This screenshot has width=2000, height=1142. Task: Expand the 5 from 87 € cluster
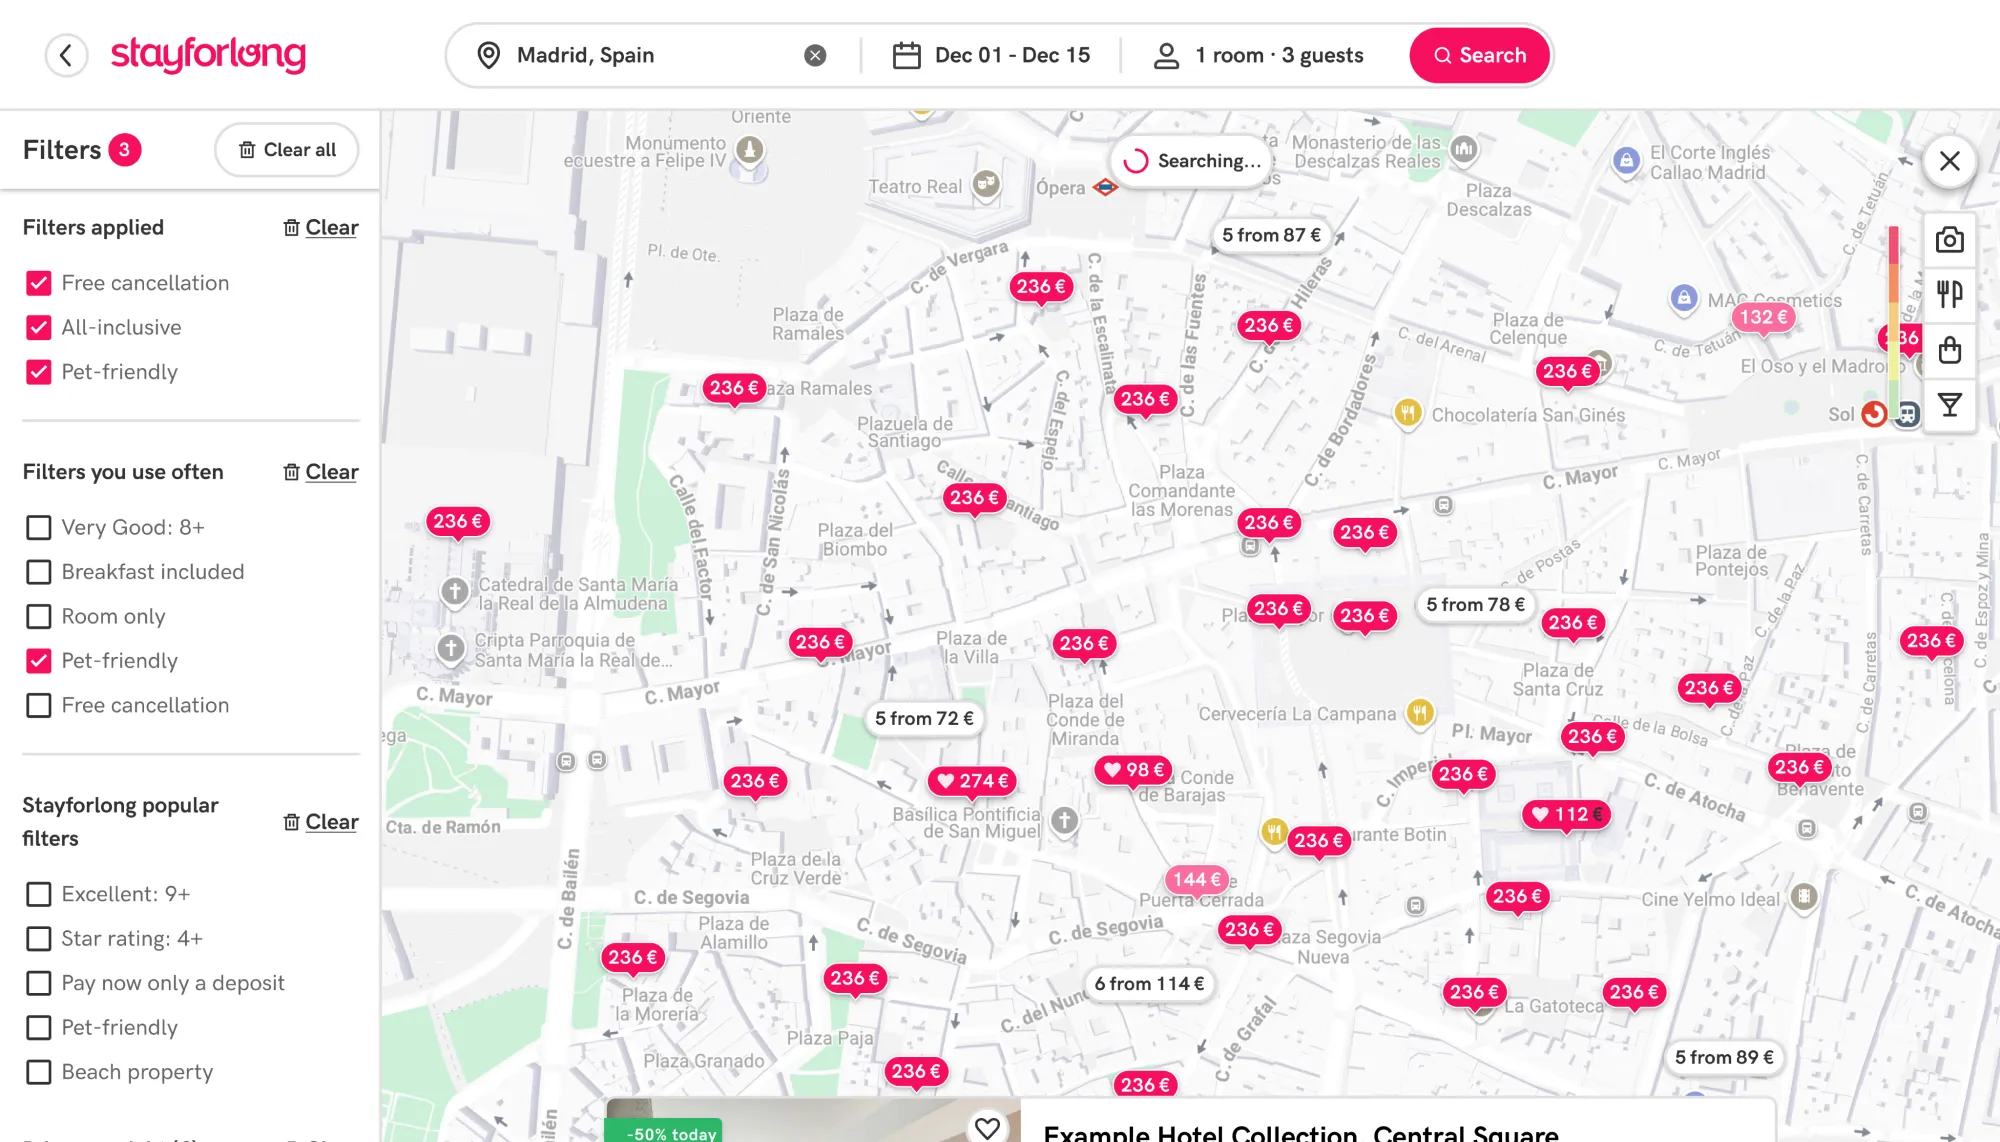click(x=1270, y=235)
